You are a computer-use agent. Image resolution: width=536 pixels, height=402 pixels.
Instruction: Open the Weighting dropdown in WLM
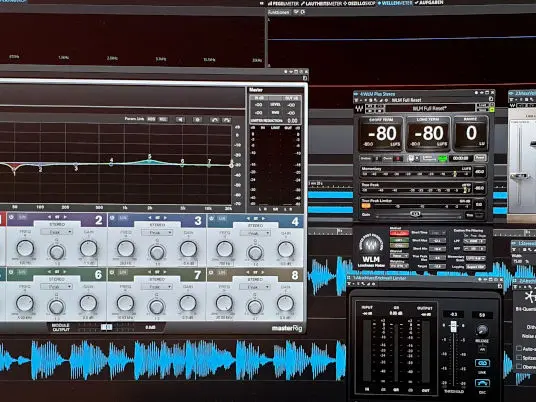tap(399, 266)
